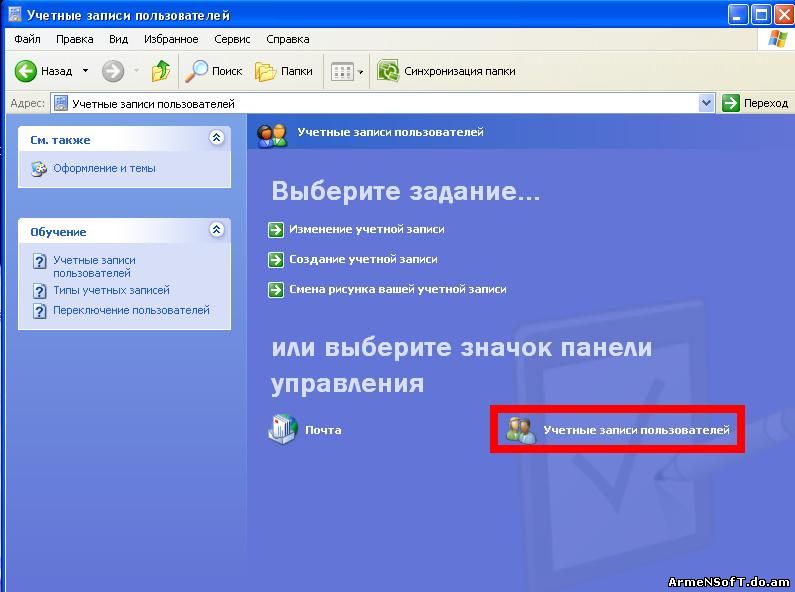This screenshot has width=795, height=592.
Task: Open Поиск search tool
Action: pos(213,71)
